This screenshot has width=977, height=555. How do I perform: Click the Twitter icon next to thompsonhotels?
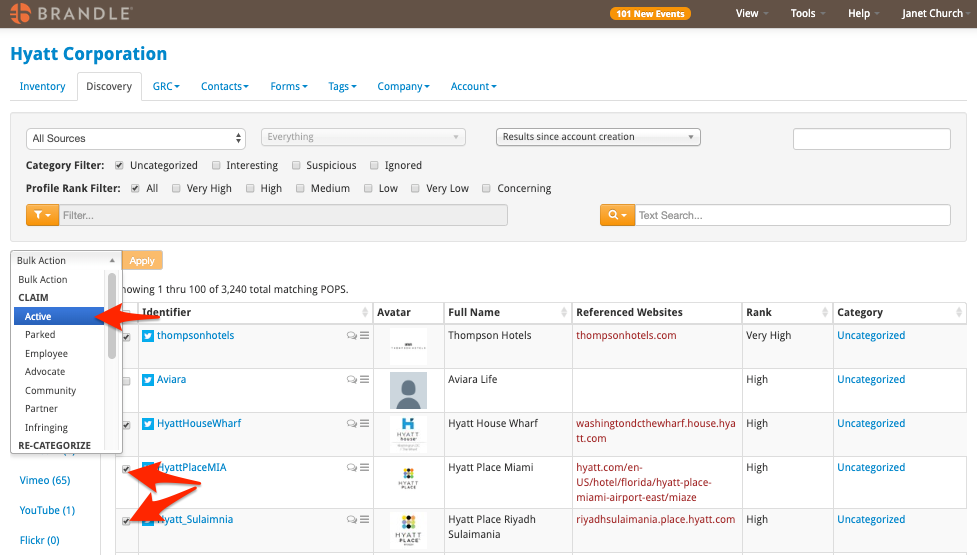click(x=148, y=336)
